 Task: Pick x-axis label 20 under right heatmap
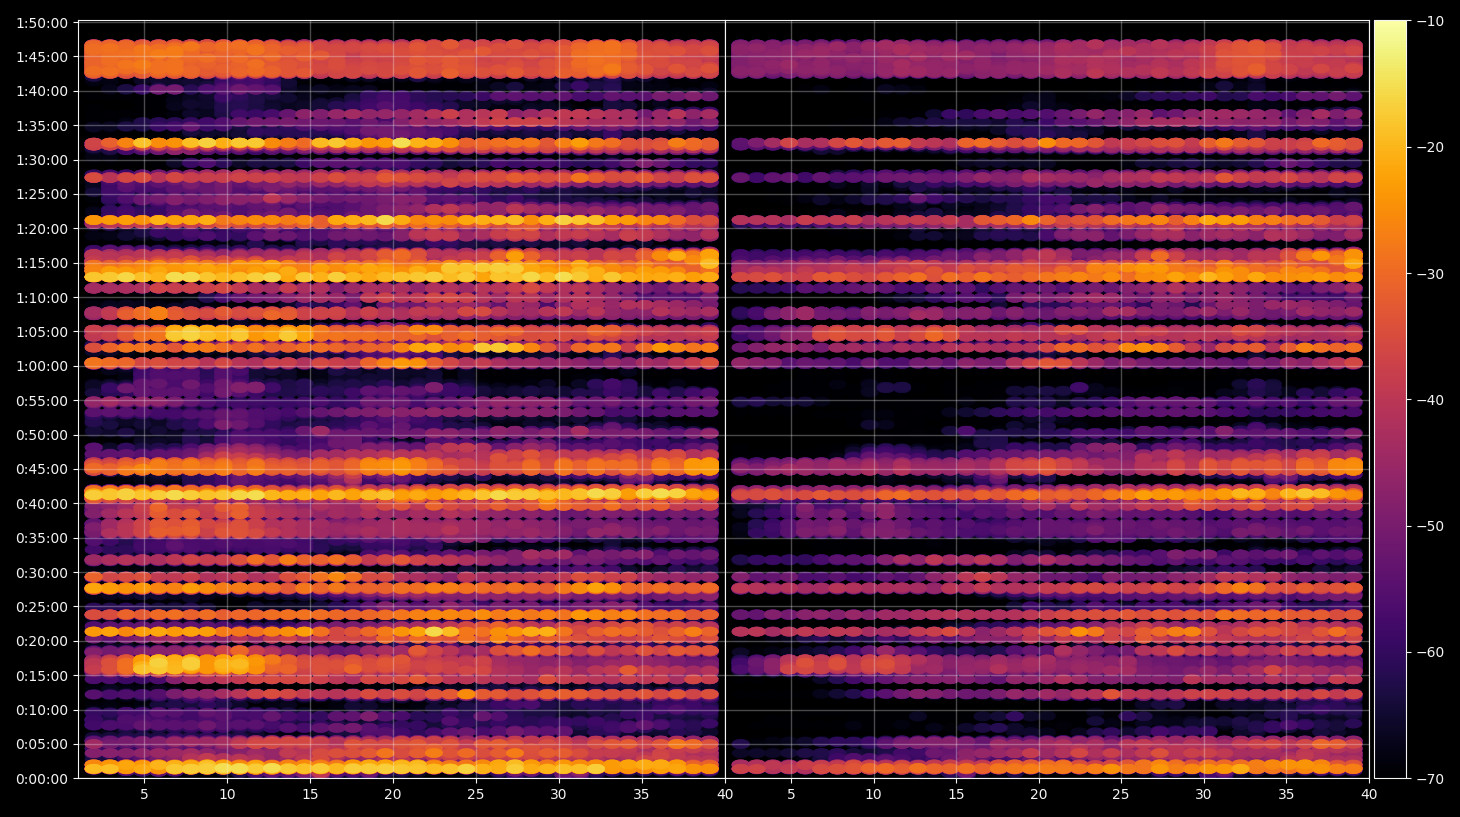1039,795
